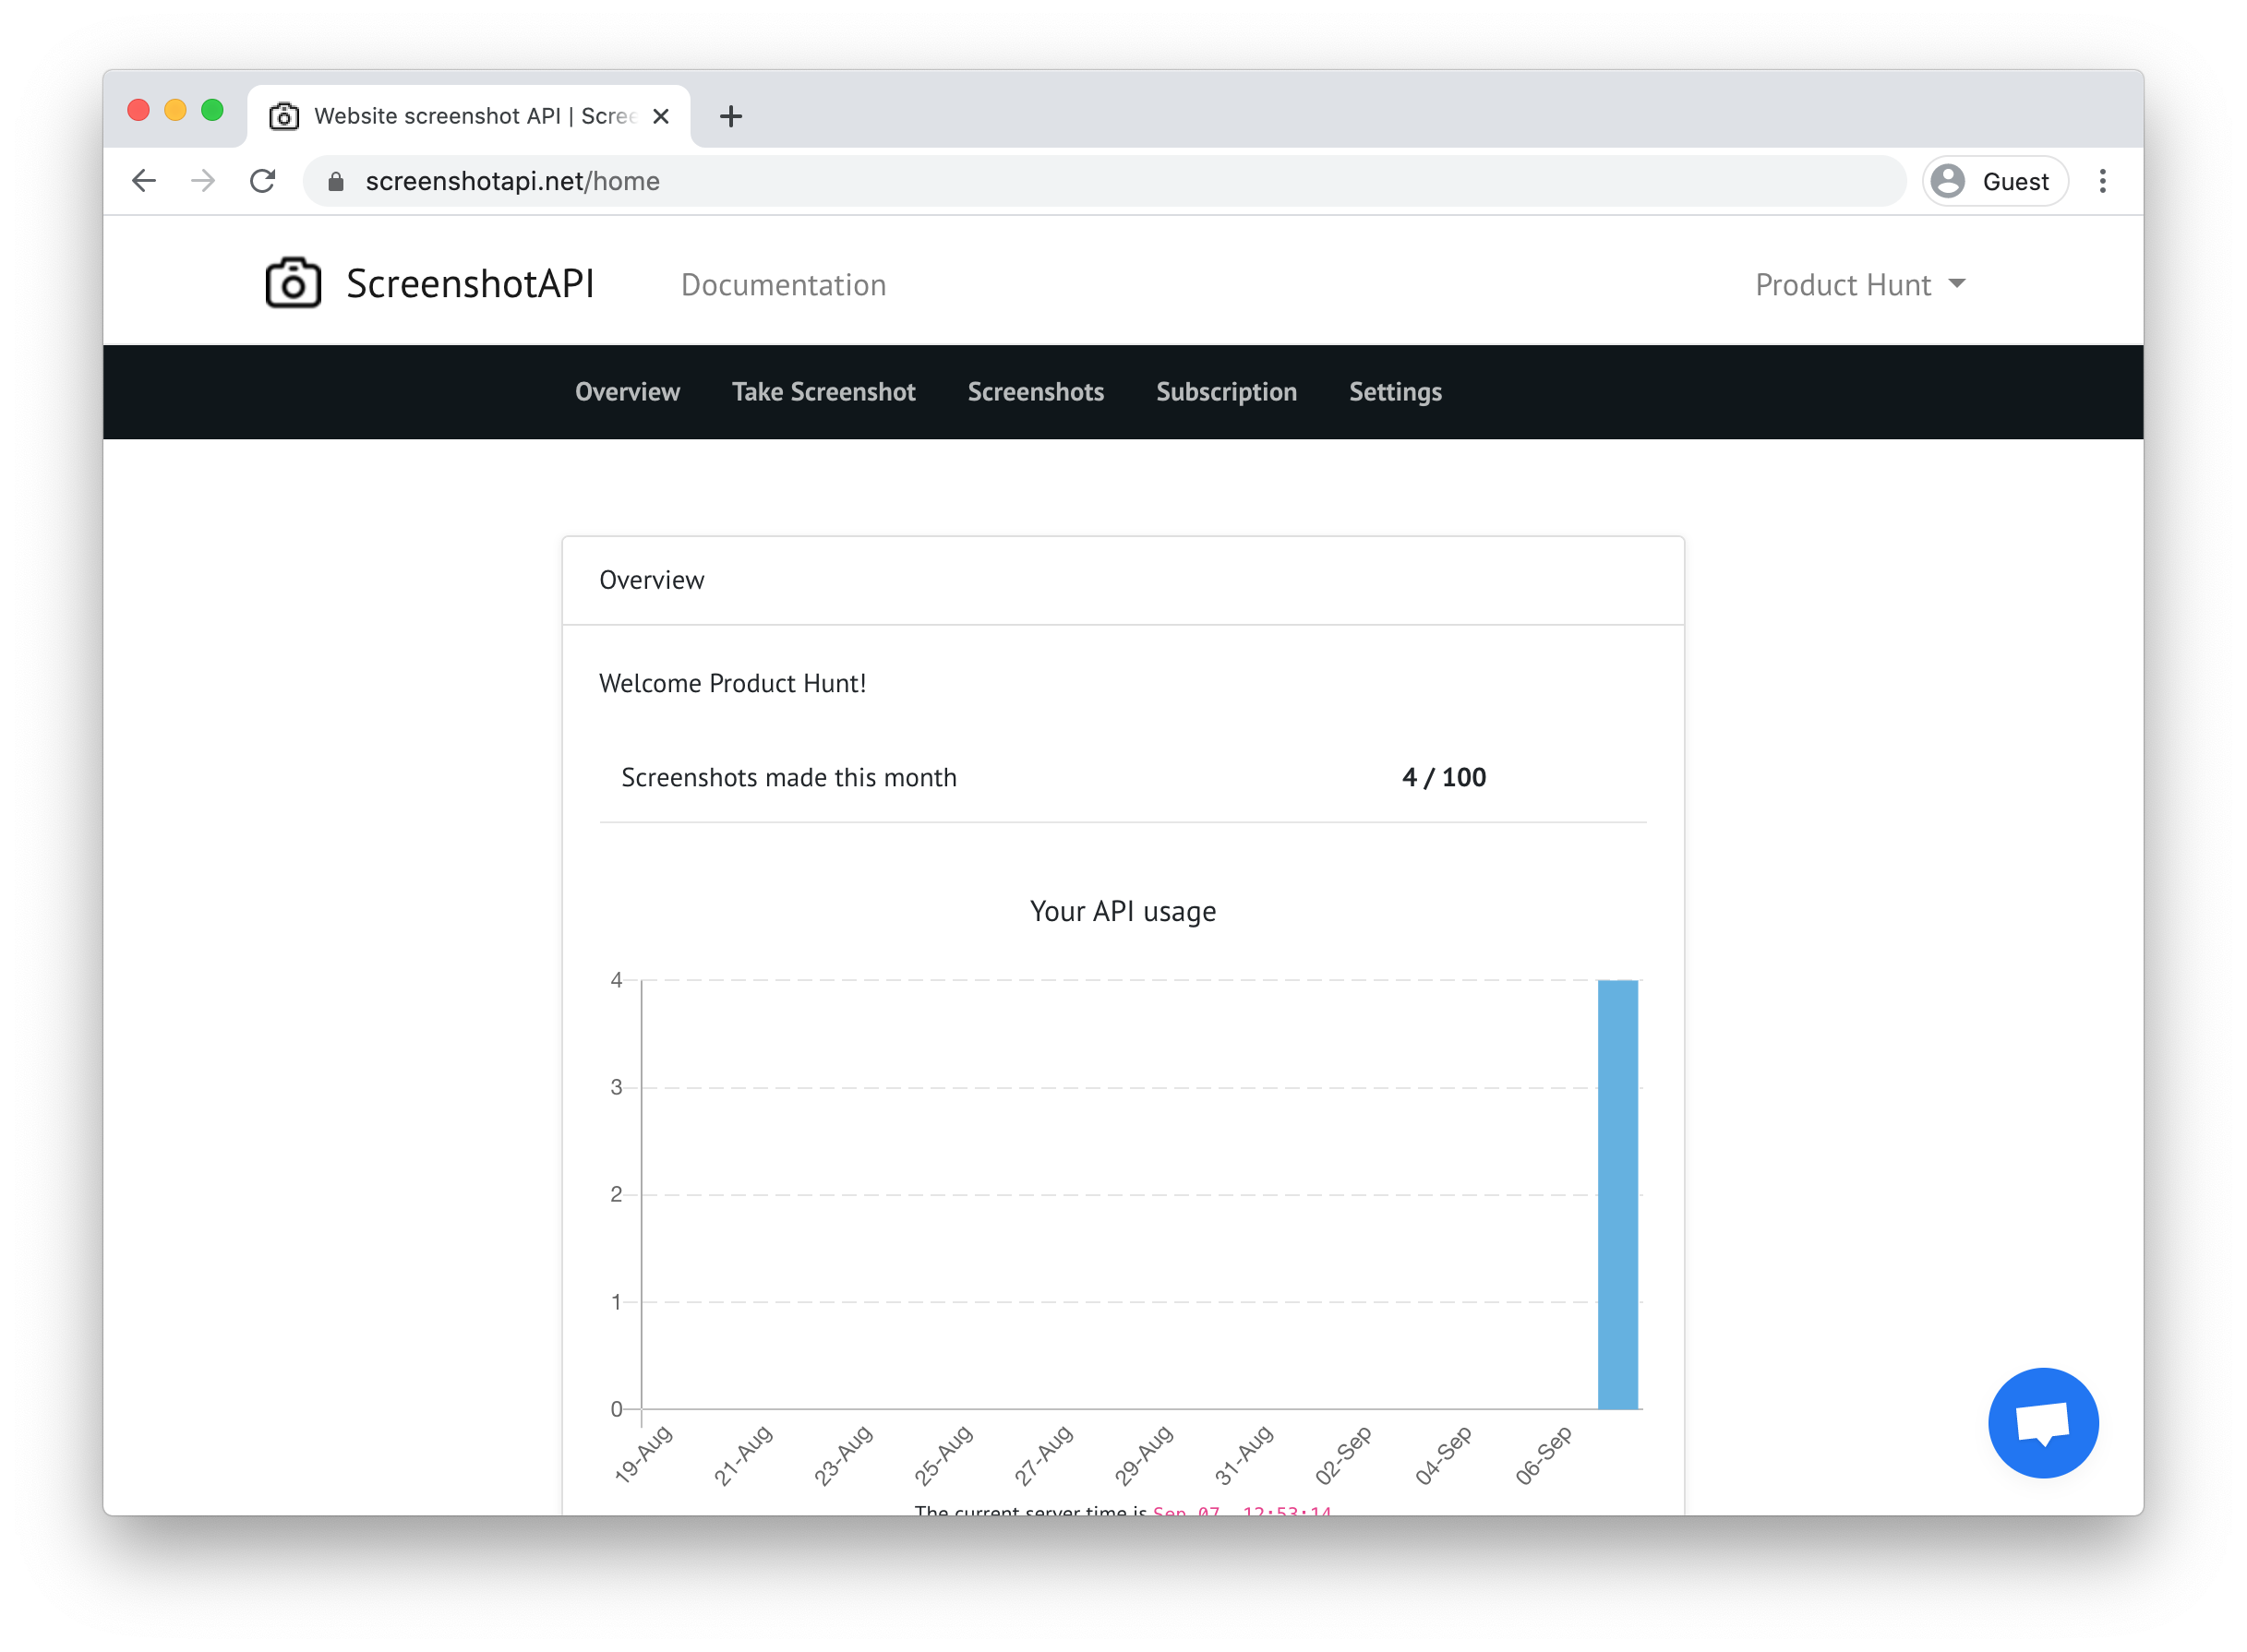Close the Website screenshot API tab

click(661, 116)
